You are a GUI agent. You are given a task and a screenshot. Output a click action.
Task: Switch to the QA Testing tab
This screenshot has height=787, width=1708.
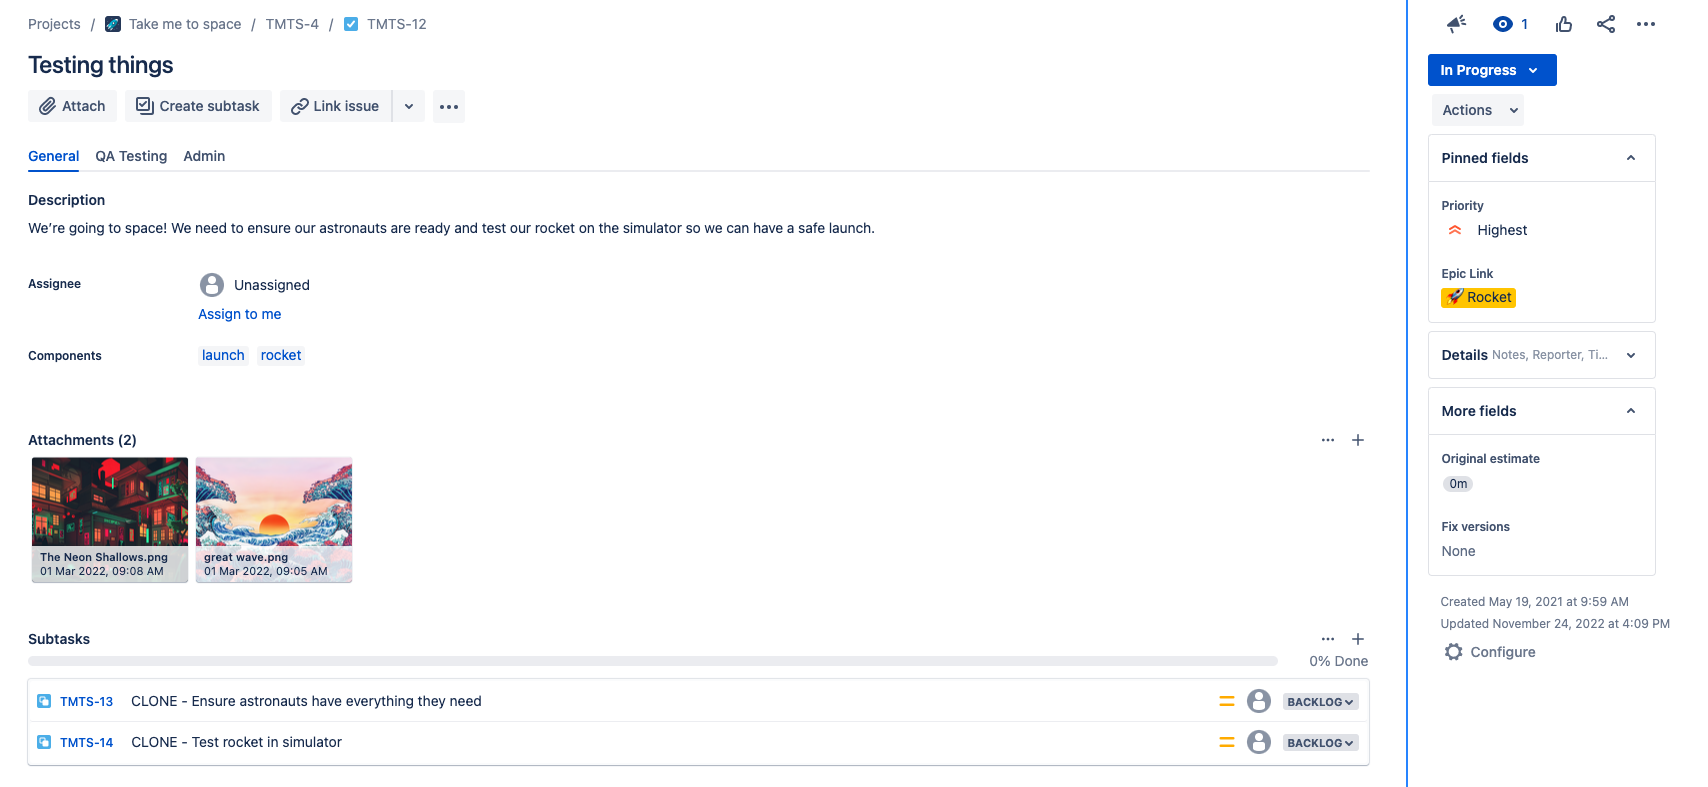(x=131, y=156)
